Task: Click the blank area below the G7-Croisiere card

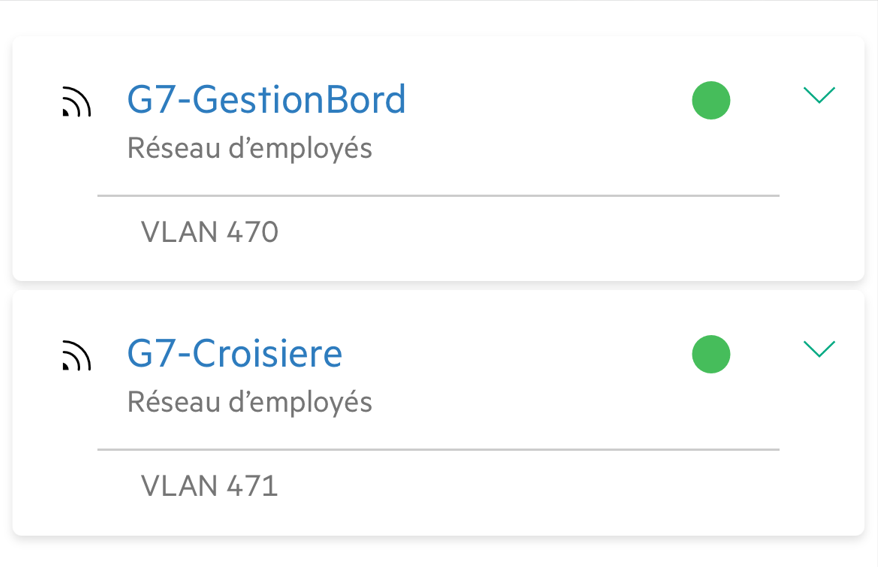Action: (x=438, y=552)
